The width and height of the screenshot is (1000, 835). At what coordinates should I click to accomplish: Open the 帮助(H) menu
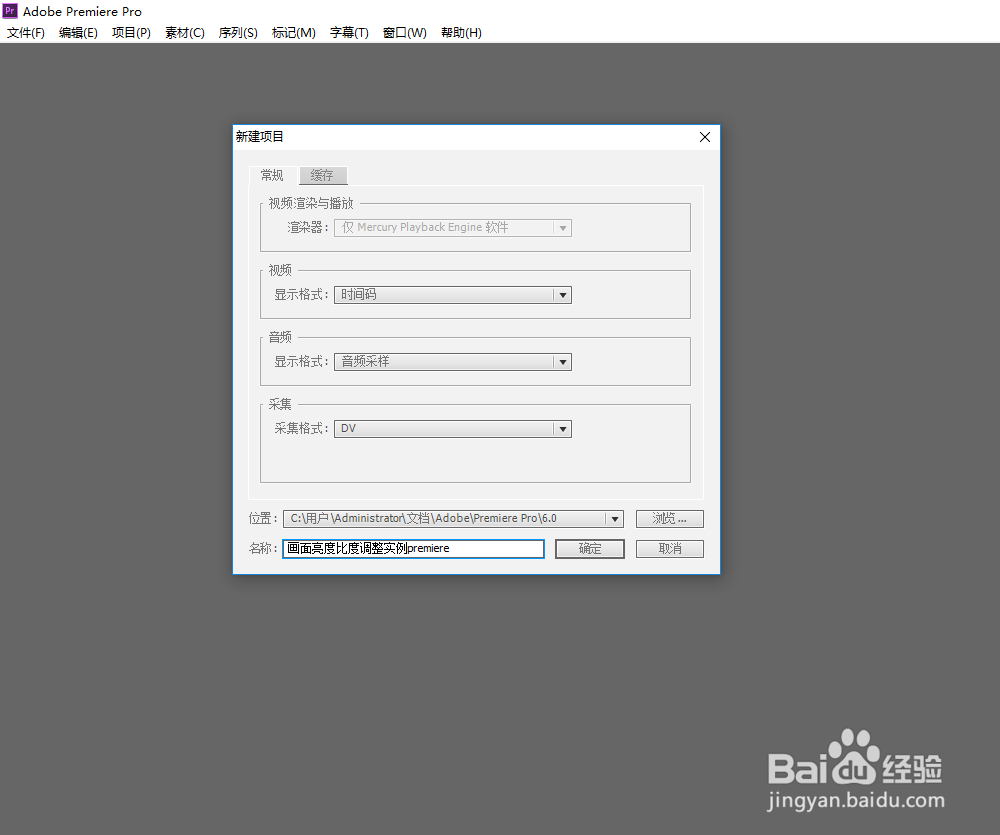[x=461, y=33]
